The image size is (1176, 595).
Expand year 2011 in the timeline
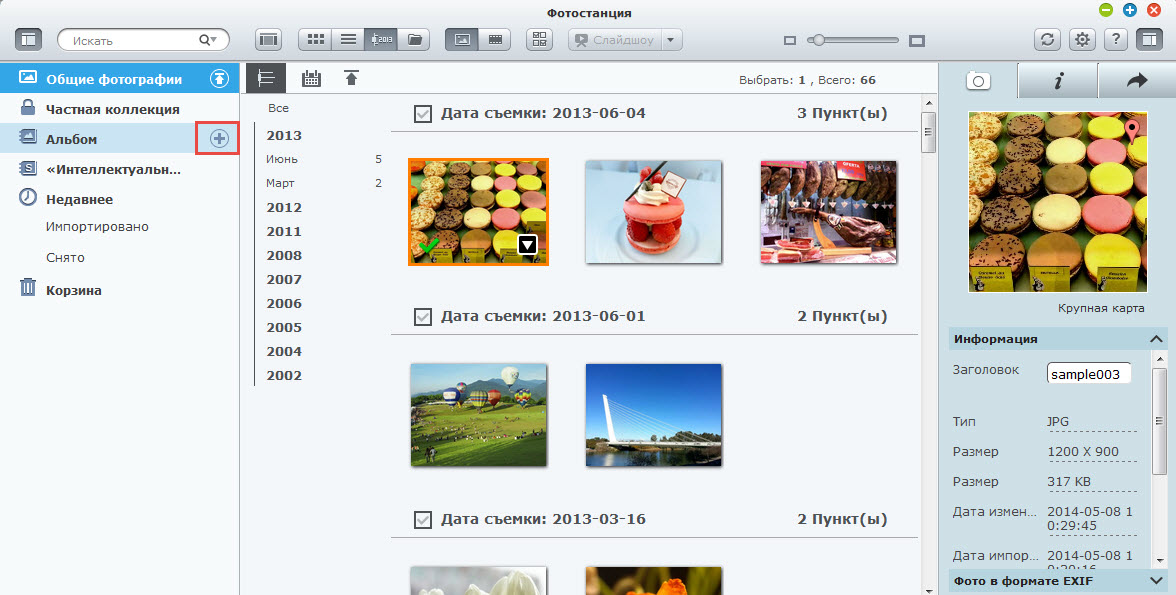click(284, 231)
